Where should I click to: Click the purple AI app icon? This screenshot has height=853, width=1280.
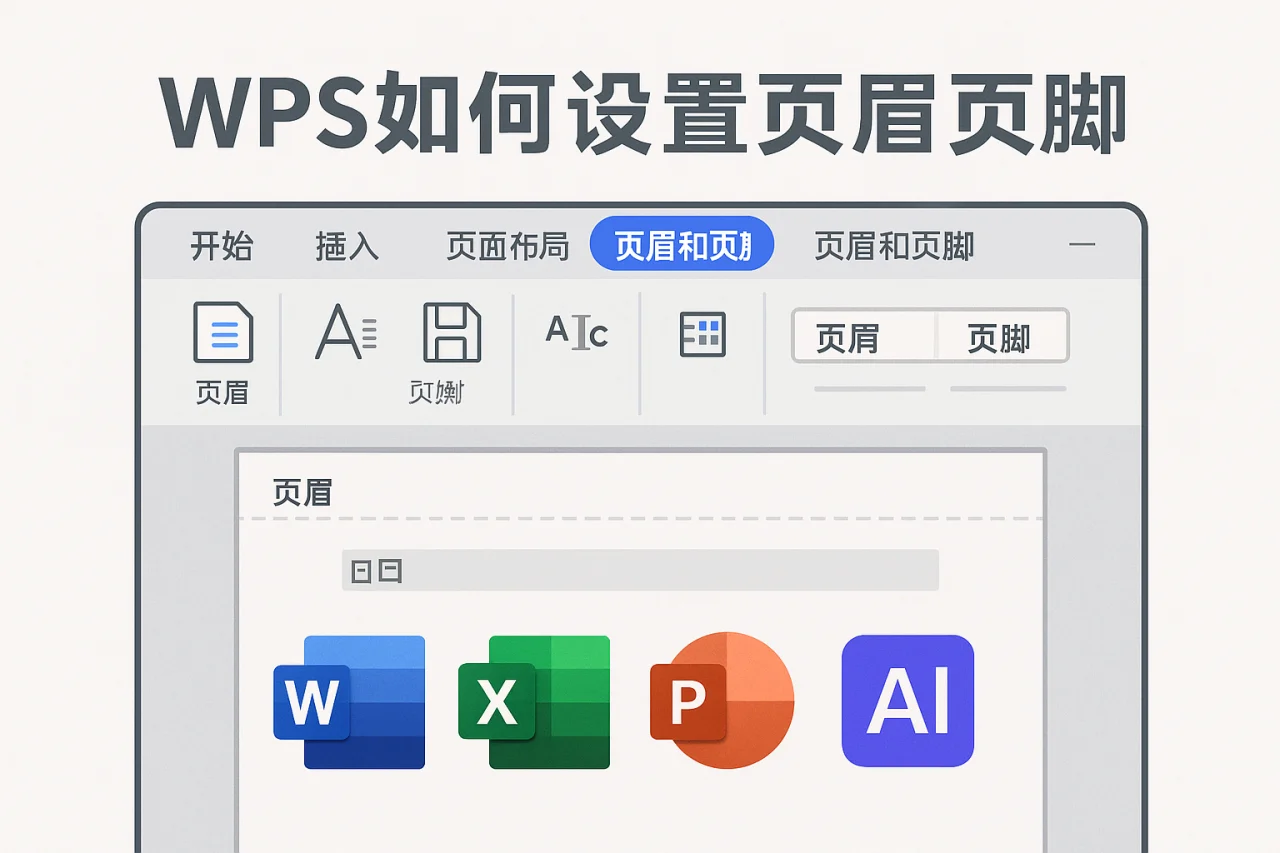[908, 699]
